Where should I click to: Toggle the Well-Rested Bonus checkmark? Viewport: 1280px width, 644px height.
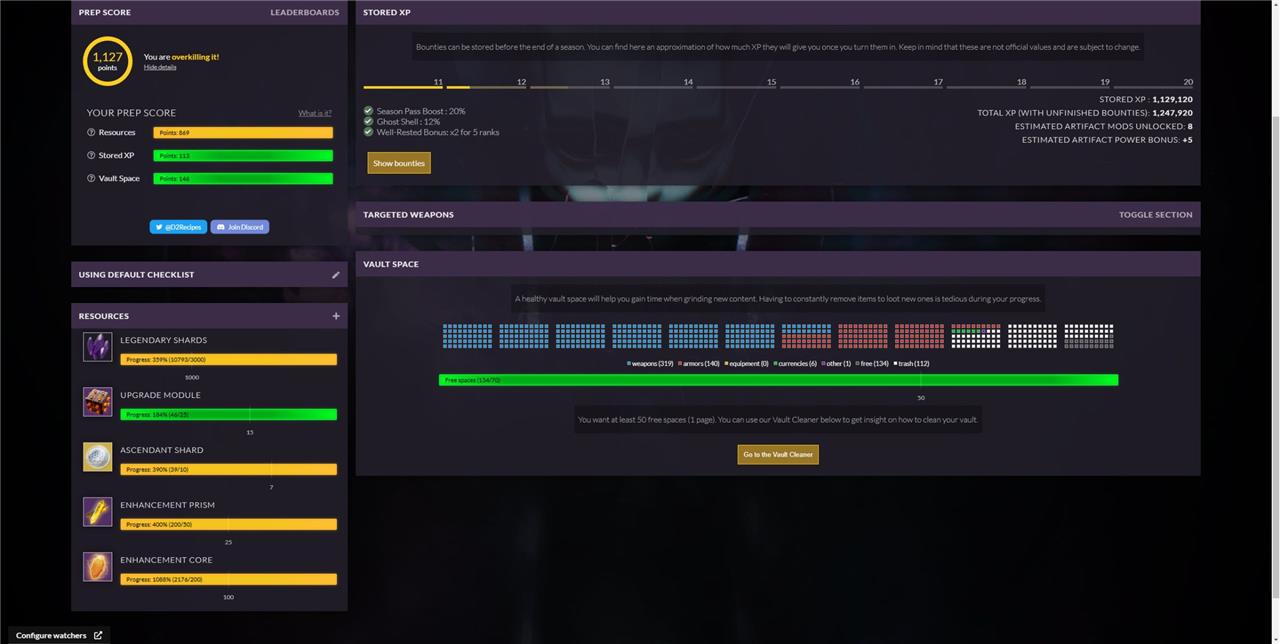368,132
